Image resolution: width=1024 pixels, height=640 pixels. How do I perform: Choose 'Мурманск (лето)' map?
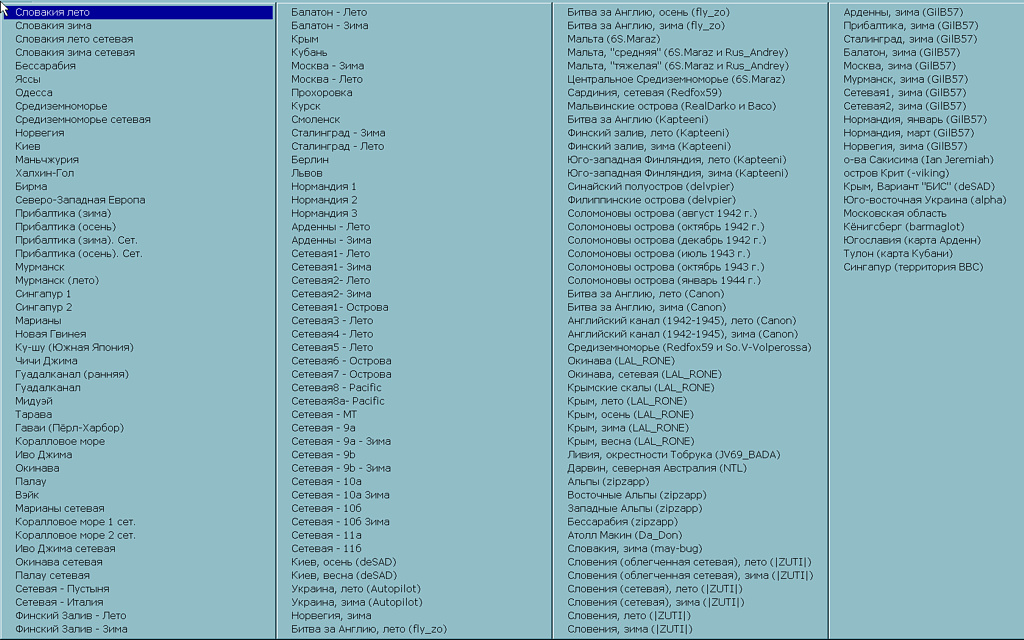point(57,280)
